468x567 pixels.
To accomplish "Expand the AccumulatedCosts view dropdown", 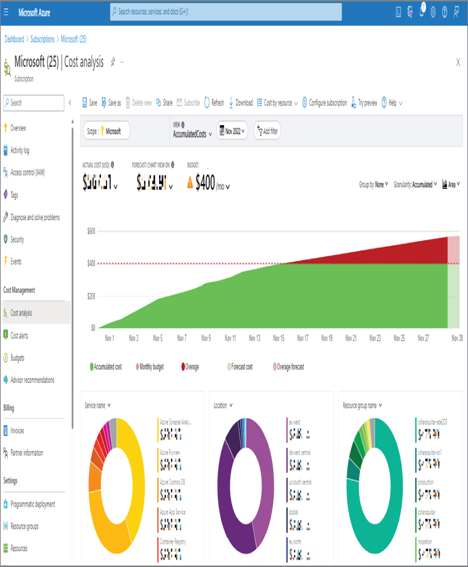I will 192,134.
